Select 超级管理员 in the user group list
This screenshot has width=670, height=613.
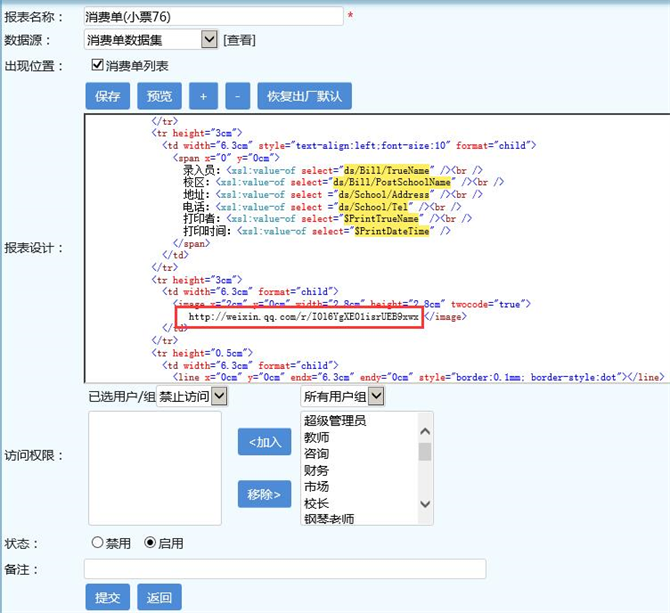335,421
